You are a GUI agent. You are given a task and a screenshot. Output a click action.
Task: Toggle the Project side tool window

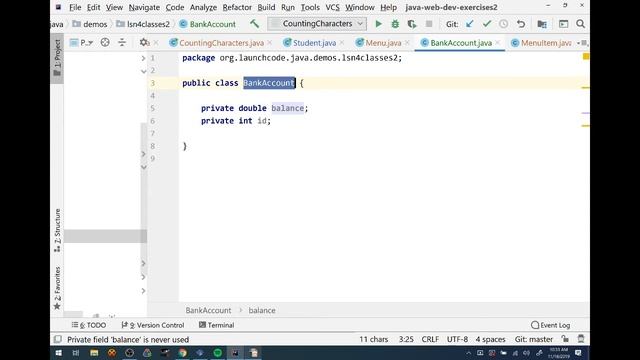57,58
